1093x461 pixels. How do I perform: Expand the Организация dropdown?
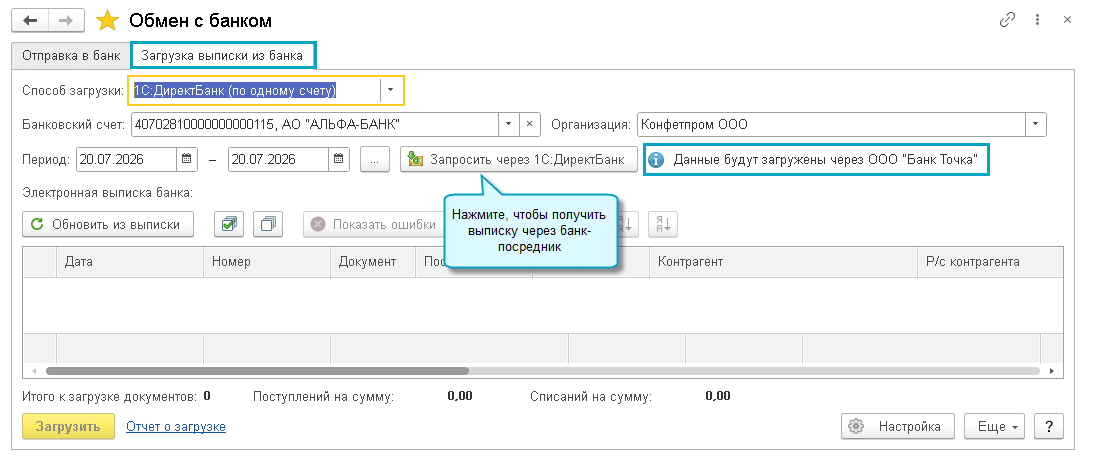pyautogui.click(x=1036, y=124)
